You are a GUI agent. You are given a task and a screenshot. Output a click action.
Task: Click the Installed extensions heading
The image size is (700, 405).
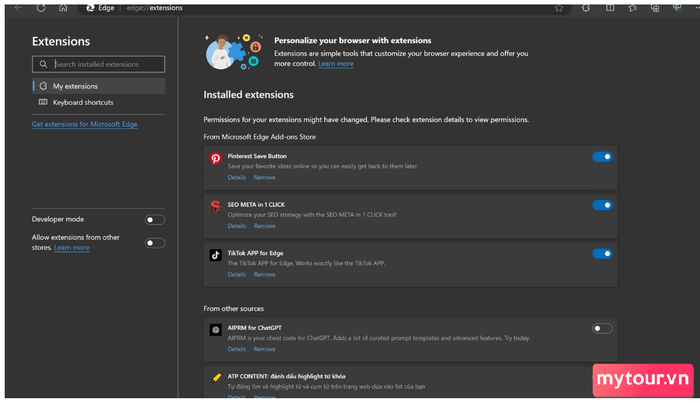pyautogui.click(x=248, y=95)
